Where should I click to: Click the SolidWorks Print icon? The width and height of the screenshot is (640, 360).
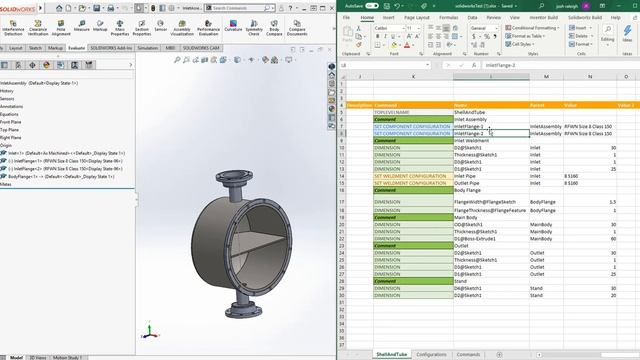point(110,8)
